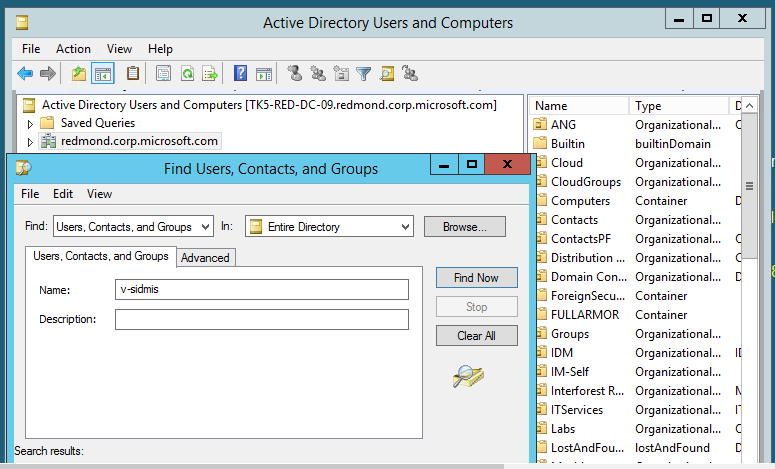Select the IM-Self entry in list
The height and width of the screenshot is (469, 775).
pos(570,372)
